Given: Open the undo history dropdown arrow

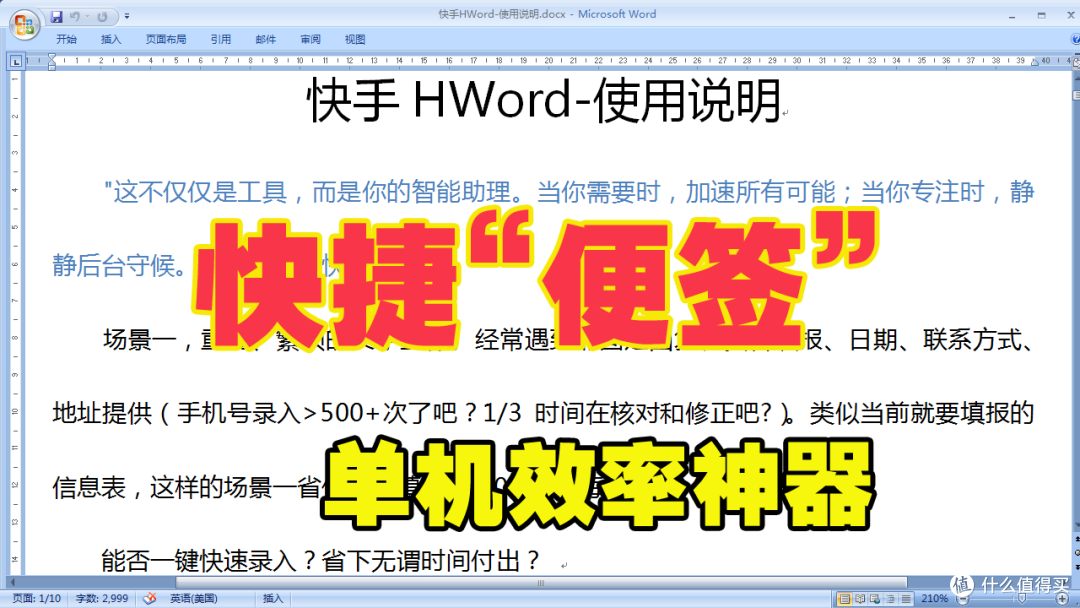Looking at the screenshot, I should (x=87, y=17).
